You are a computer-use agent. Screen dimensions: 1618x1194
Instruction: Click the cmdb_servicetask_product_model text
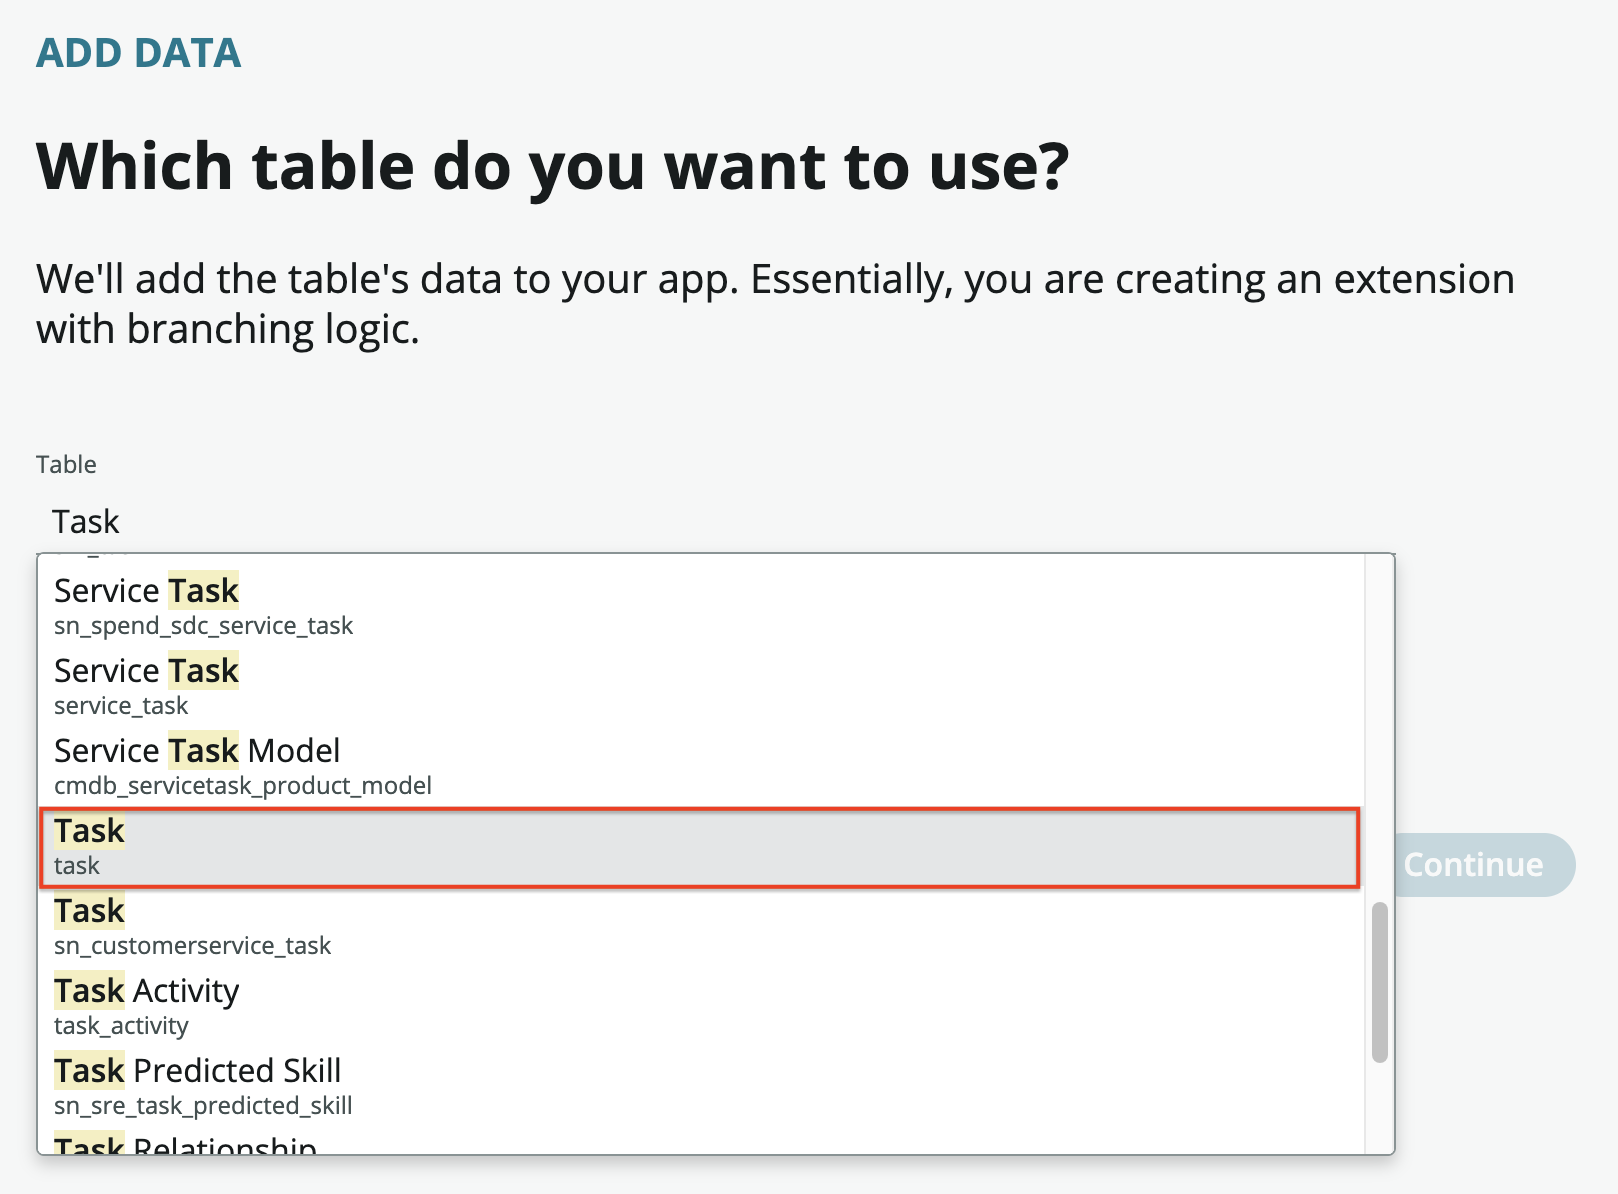[x=243, y=786]
